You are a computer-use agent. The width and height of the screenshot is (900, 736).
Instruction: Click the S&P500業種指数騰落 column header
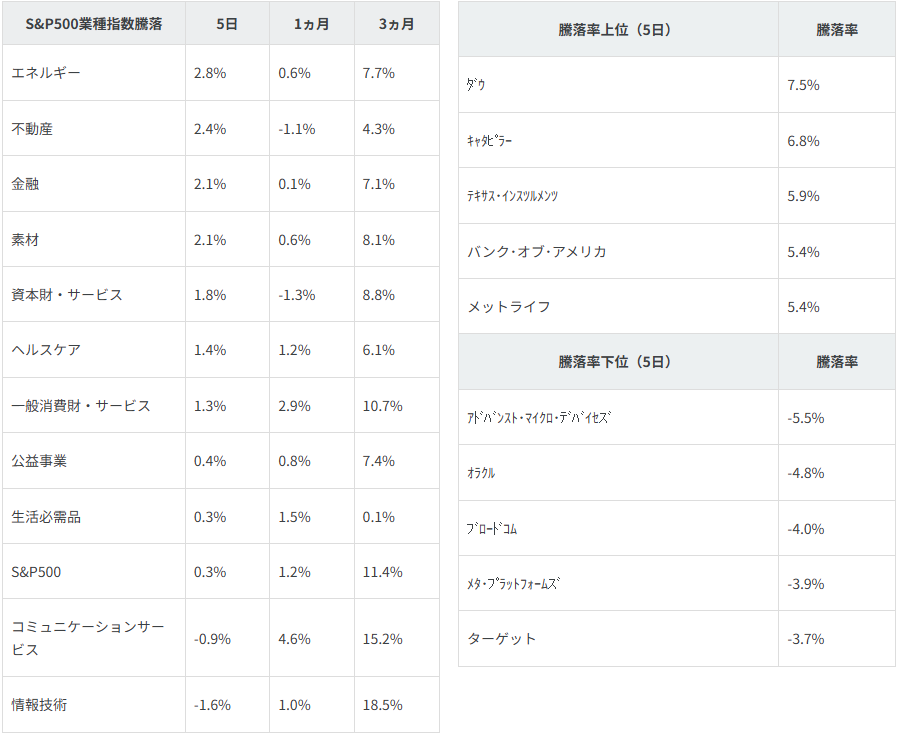click(x=93, y=24)
